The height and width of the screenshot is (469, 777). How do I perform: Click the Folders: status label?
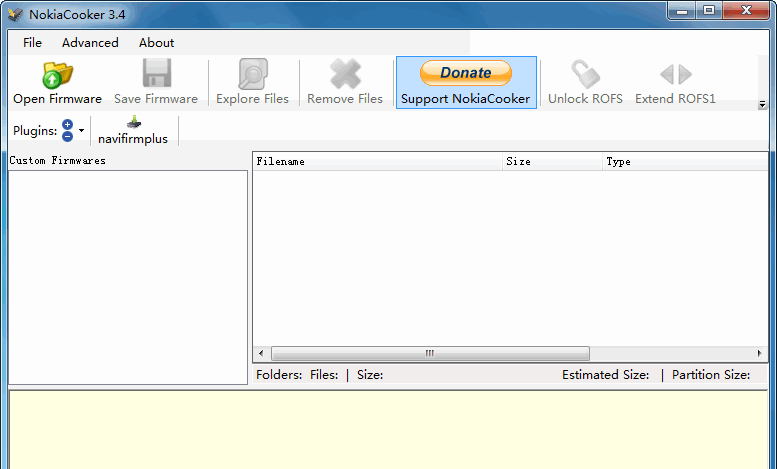(x=279, y=375)
